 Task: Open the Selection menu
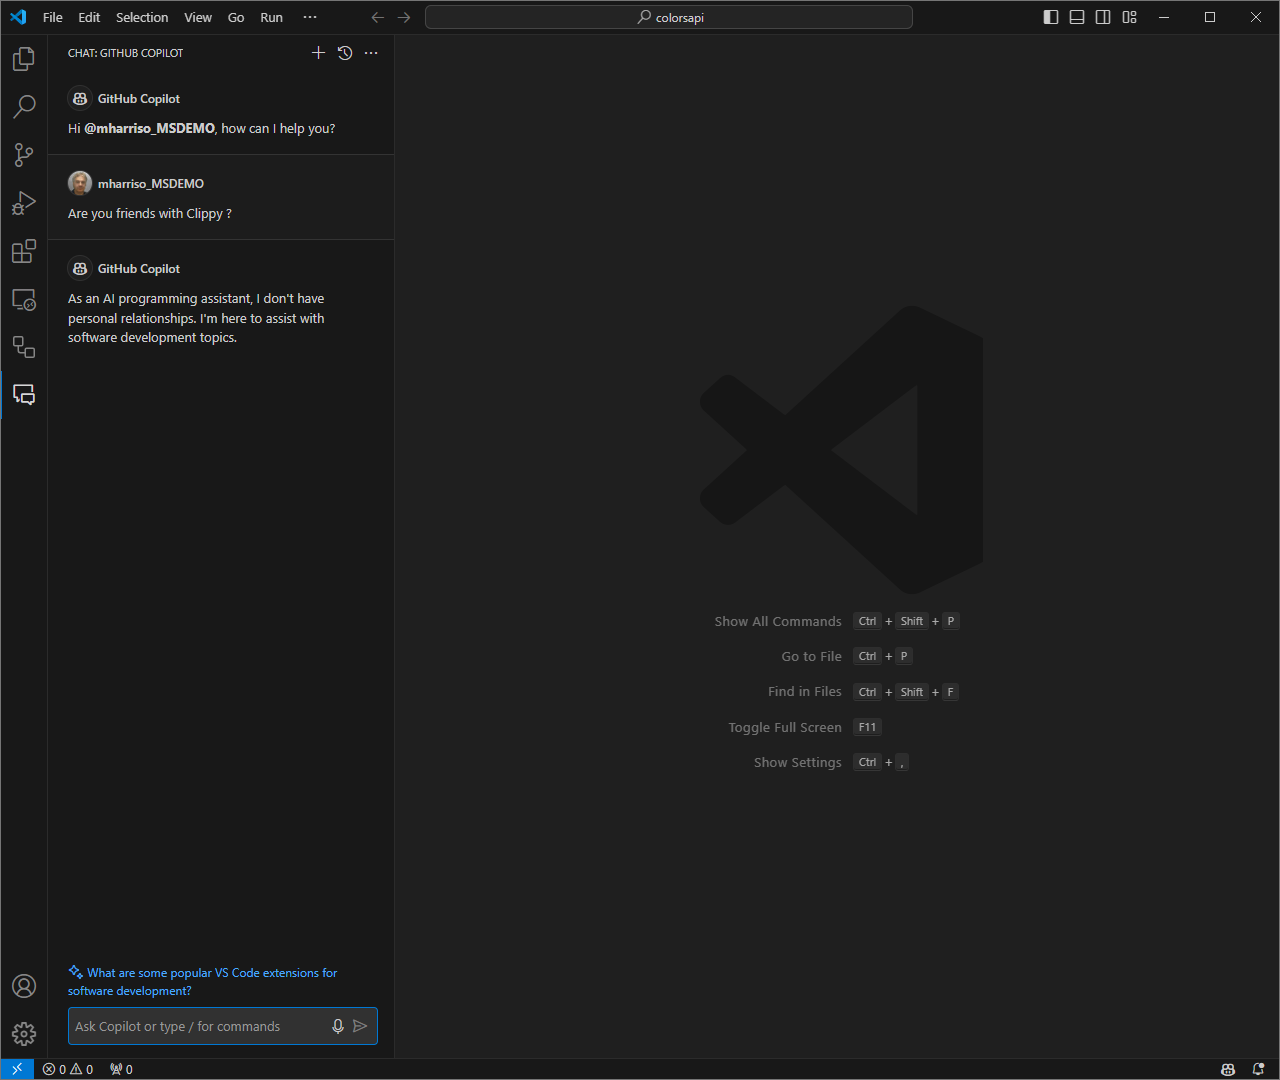coord(142,17)
